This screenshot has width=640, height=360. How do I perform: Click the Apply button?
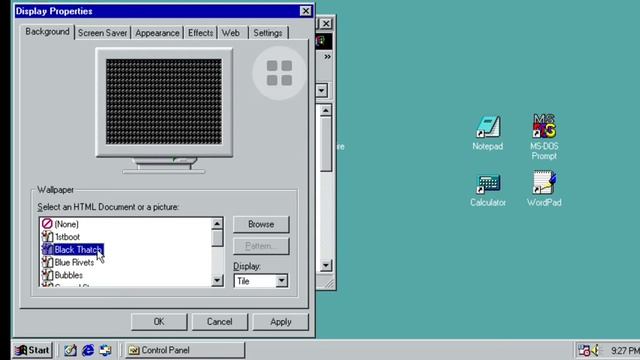(x=281, y=322)
